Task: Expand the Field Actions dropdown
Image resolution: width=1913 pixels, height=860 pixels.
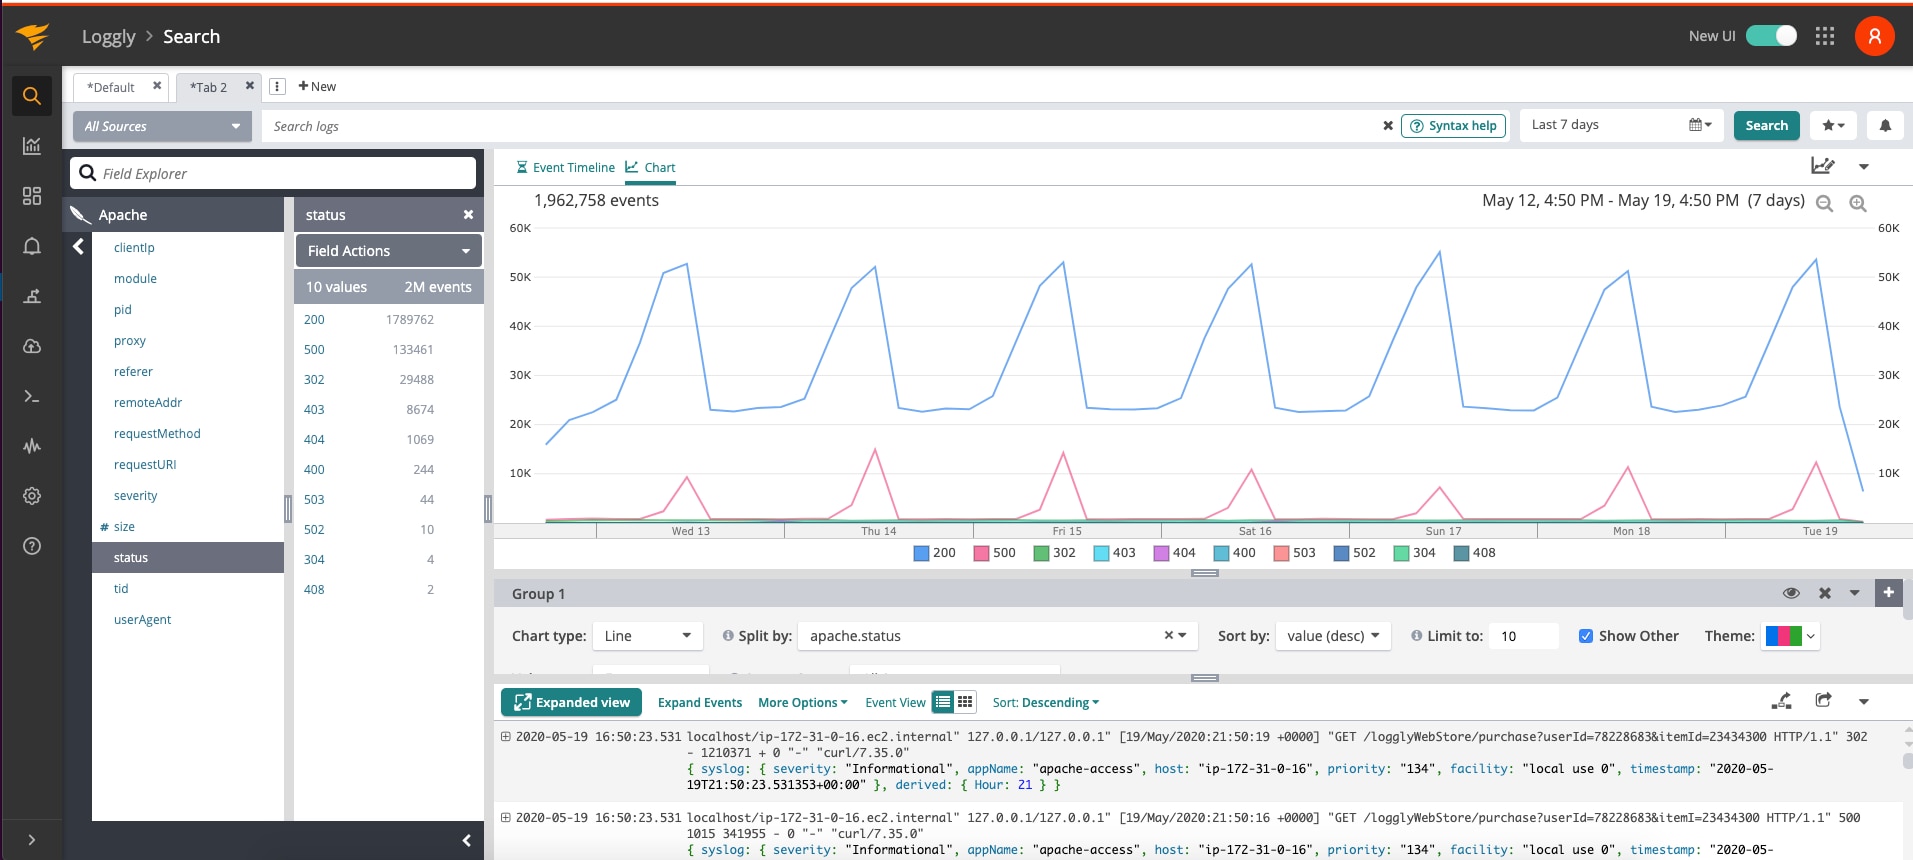Action: pos(388,251)
